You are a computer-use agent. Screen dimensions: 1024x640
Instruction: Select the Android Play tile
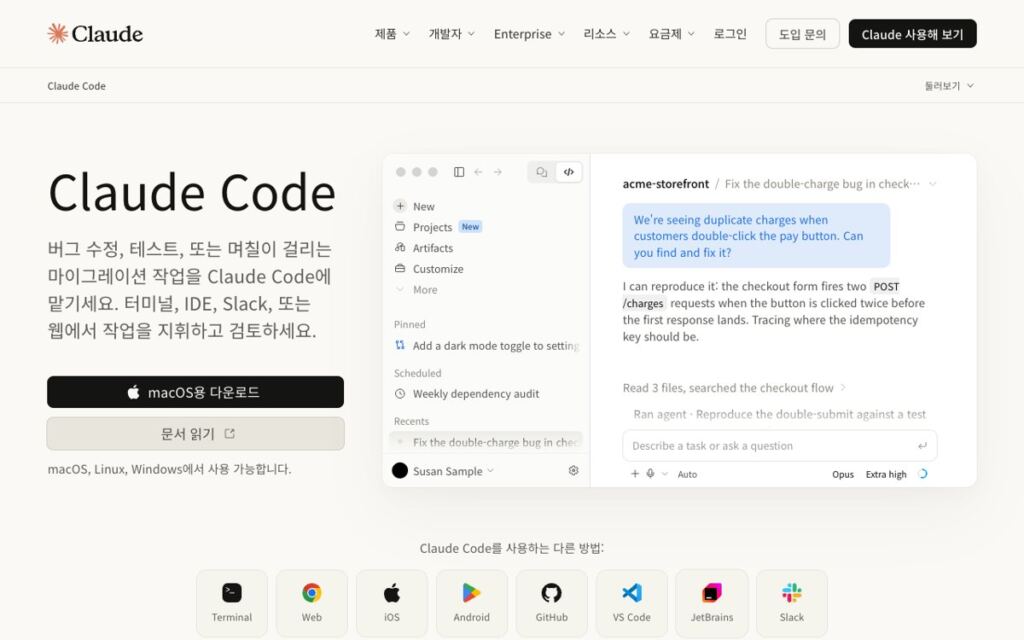472,603
